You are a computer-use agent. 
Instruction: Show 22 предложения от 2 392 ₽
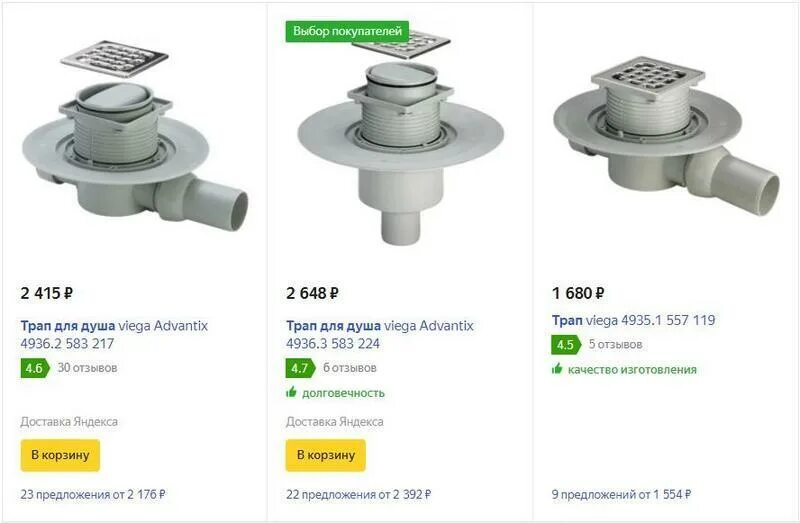click(x=359, y=494)
